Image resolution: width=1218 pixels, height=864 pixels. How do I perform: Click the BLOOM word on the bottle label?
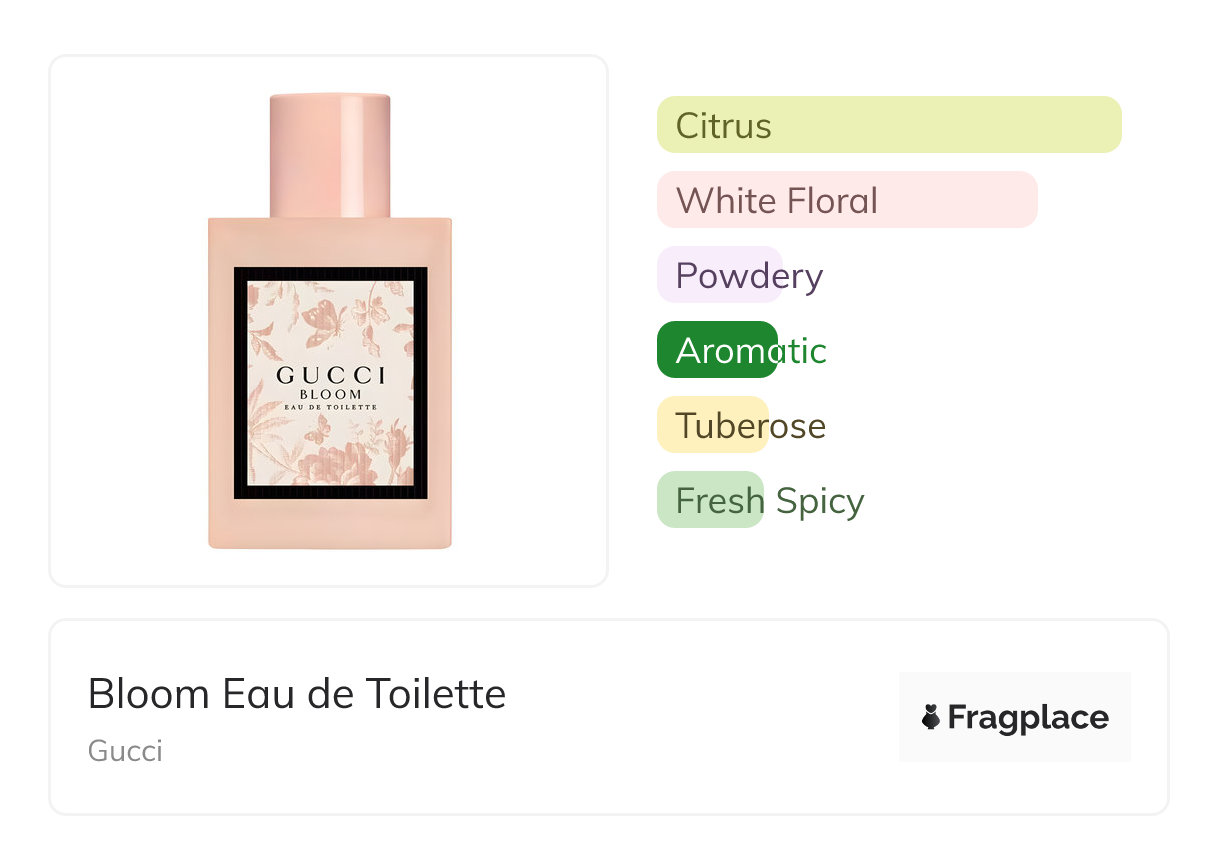330,394
